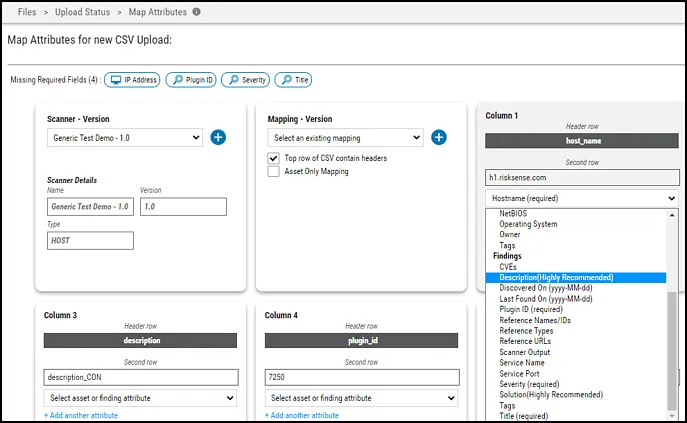The height and width of the screenshot is (423, 687).
Task: Choose Last Found On (yyyy-MM-dd) option
Action: pos(546,299)
